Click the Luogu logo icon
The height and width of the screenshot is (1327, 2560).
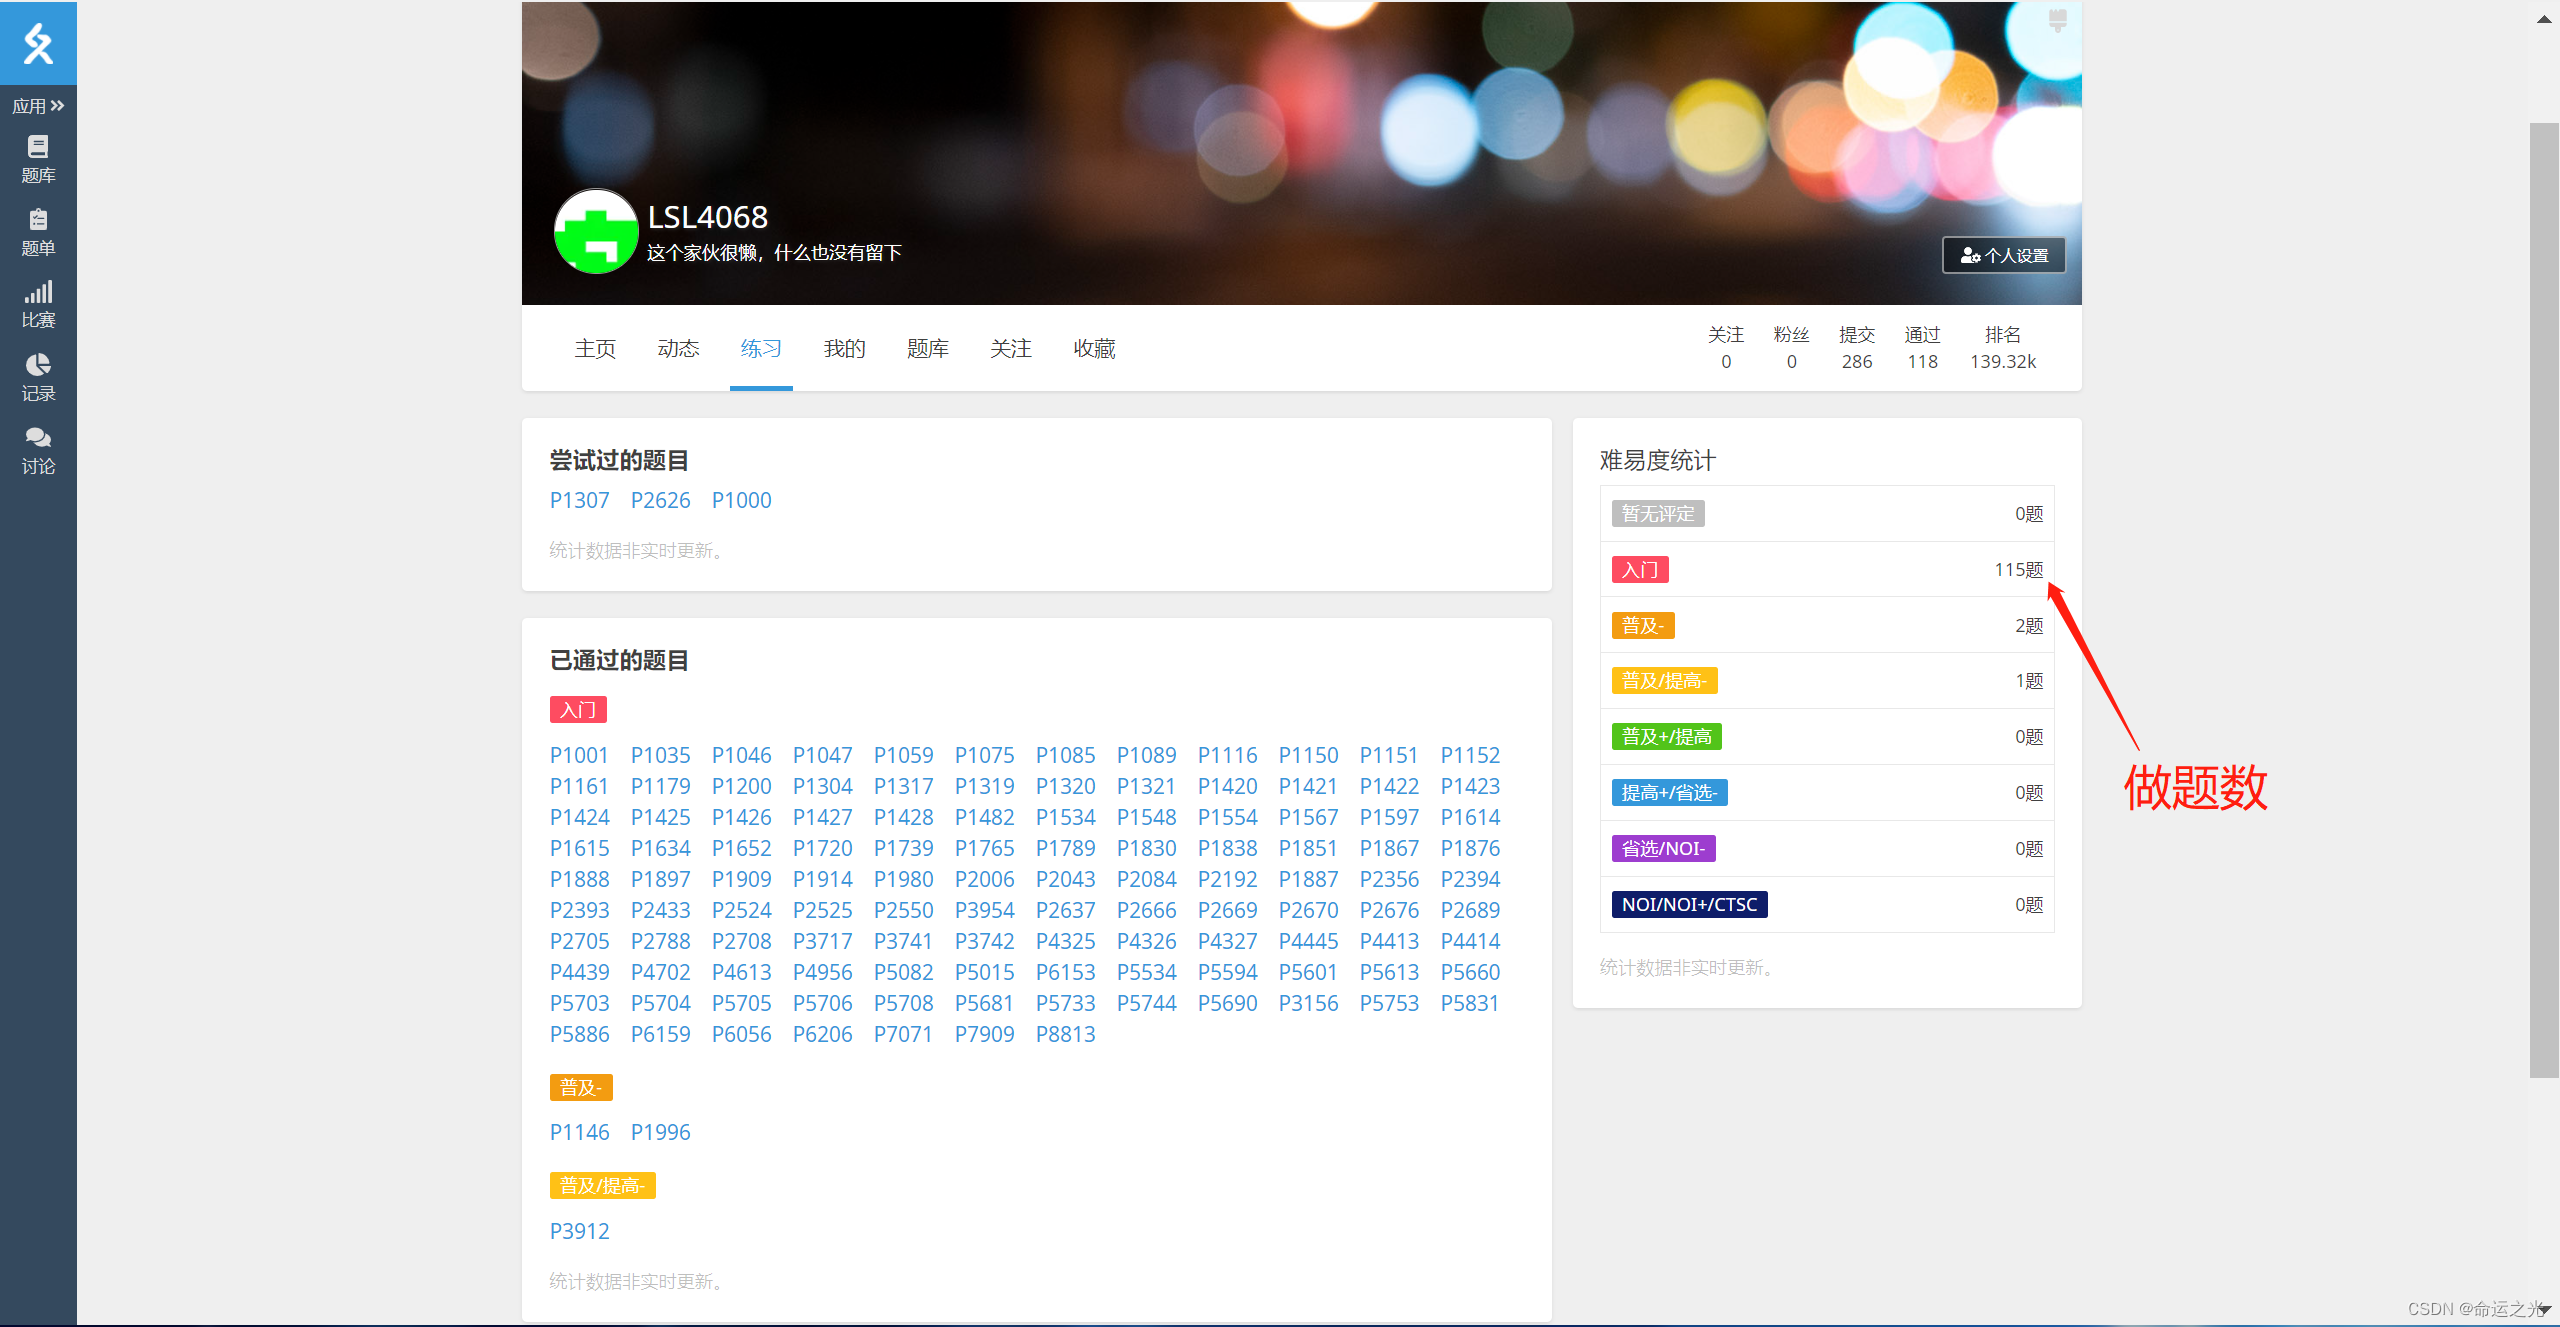coord(38,43)
